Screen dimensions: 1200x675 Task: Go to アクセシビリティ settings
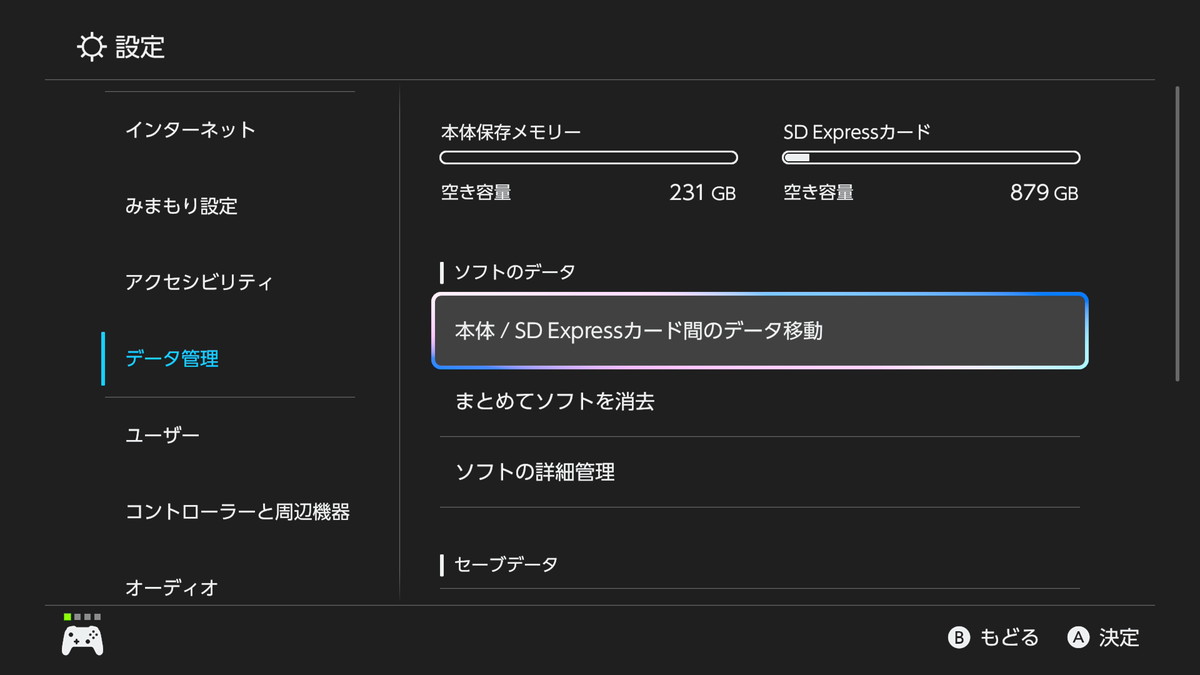coord(198,282)
